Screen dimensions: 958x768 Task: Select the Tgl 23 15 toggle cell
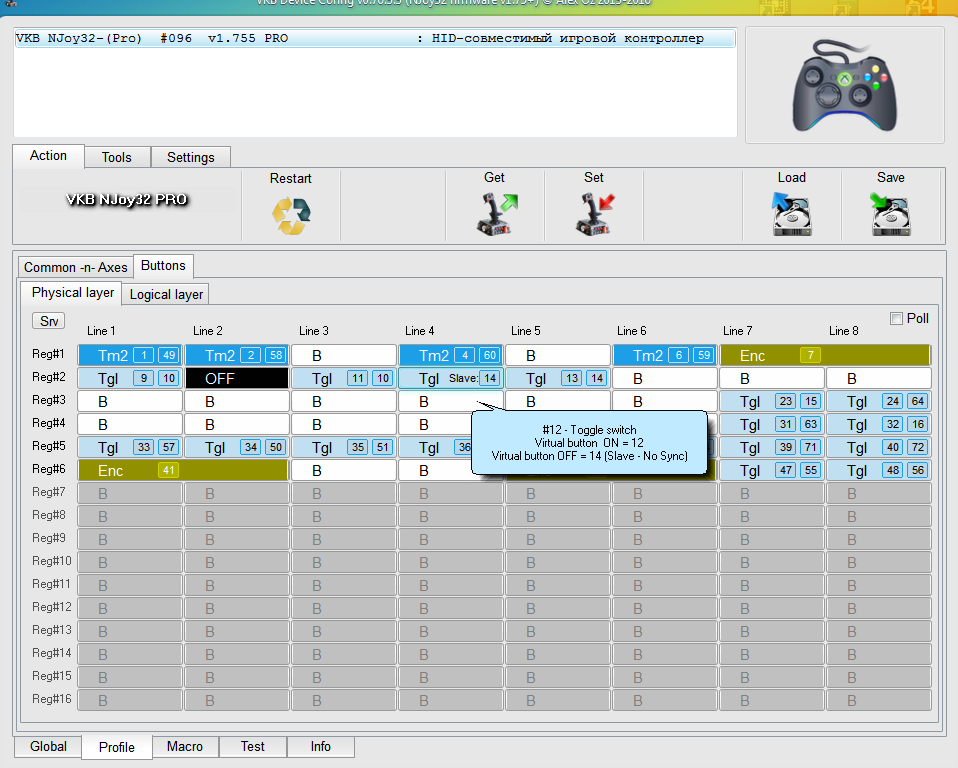(x=772, y=401)
